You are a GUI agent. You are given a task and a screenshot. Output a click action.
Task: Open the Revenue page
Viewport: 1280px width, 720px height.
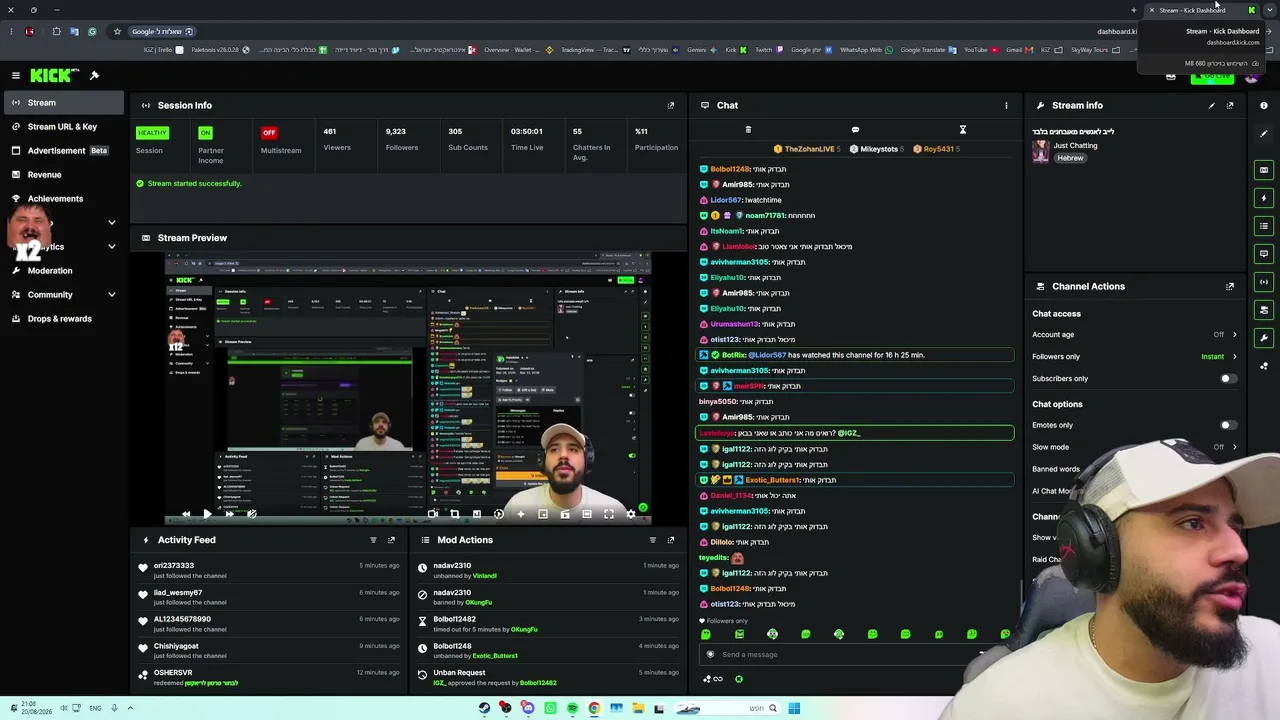(x=63, y=175)
